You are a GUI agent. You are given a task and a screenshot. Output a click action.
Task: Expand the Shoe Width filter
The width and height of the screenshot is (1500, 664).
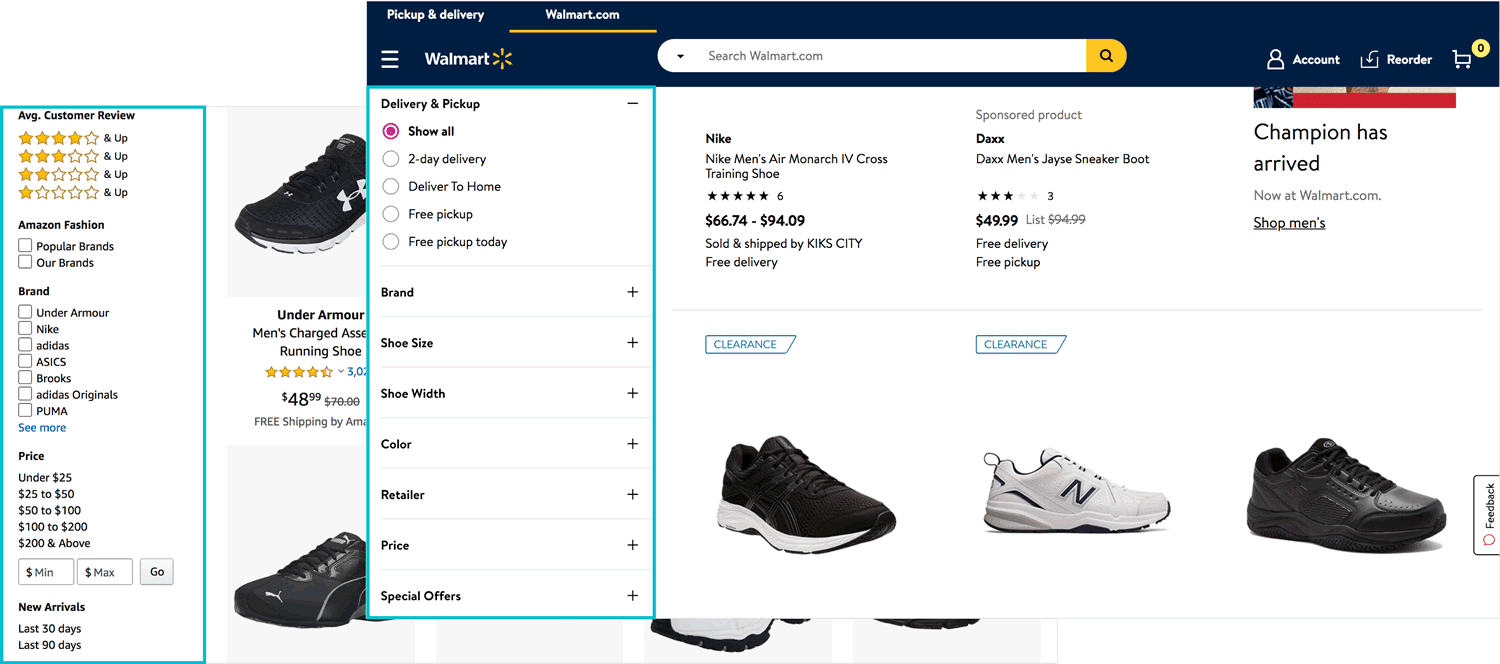[632, 393]
